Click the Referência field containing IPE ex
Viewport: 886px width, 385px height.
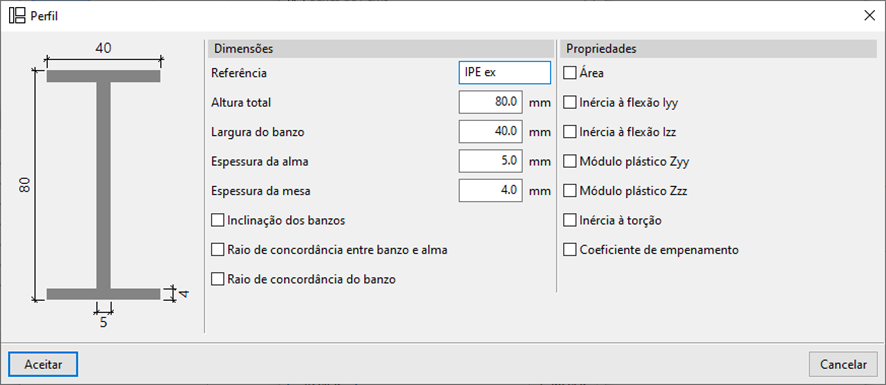pos(505,73)
